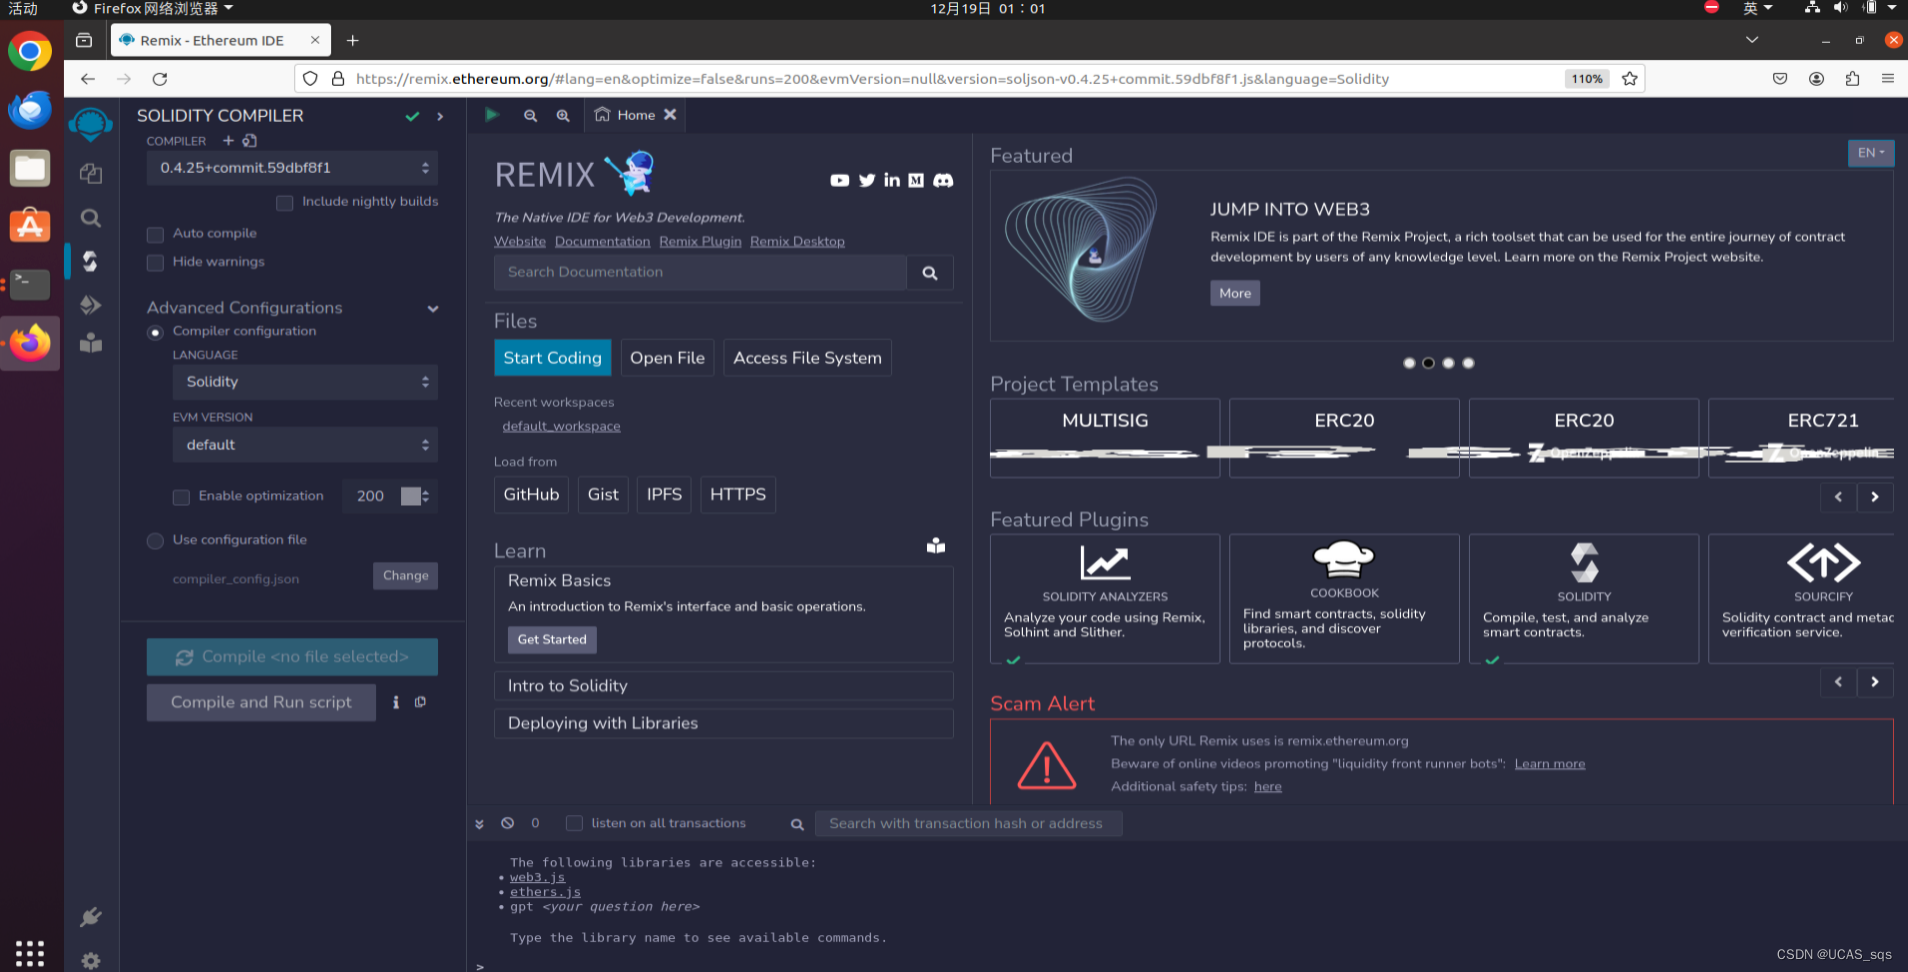Click the Remix home logo icon in sidebar
Image resolution: width=1908 pixels, height=972 pixels.
(x=91, y=124)
